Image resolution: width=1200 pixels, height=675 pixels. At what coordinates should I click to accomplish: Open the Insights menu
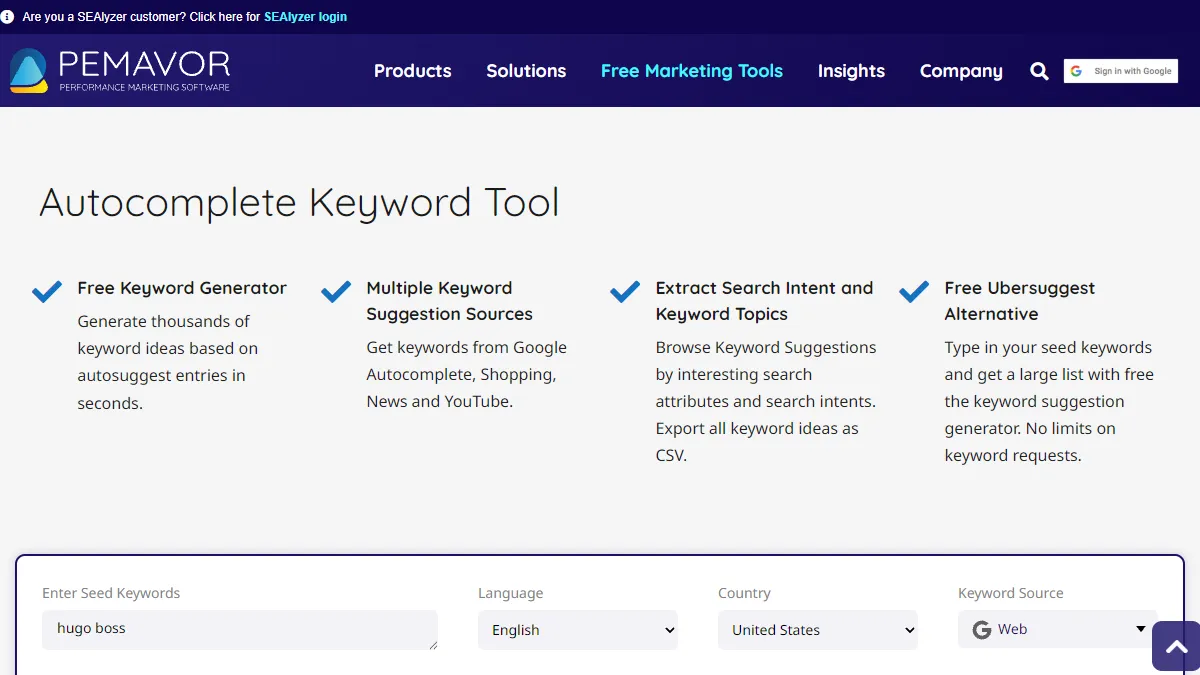(851, 71)
